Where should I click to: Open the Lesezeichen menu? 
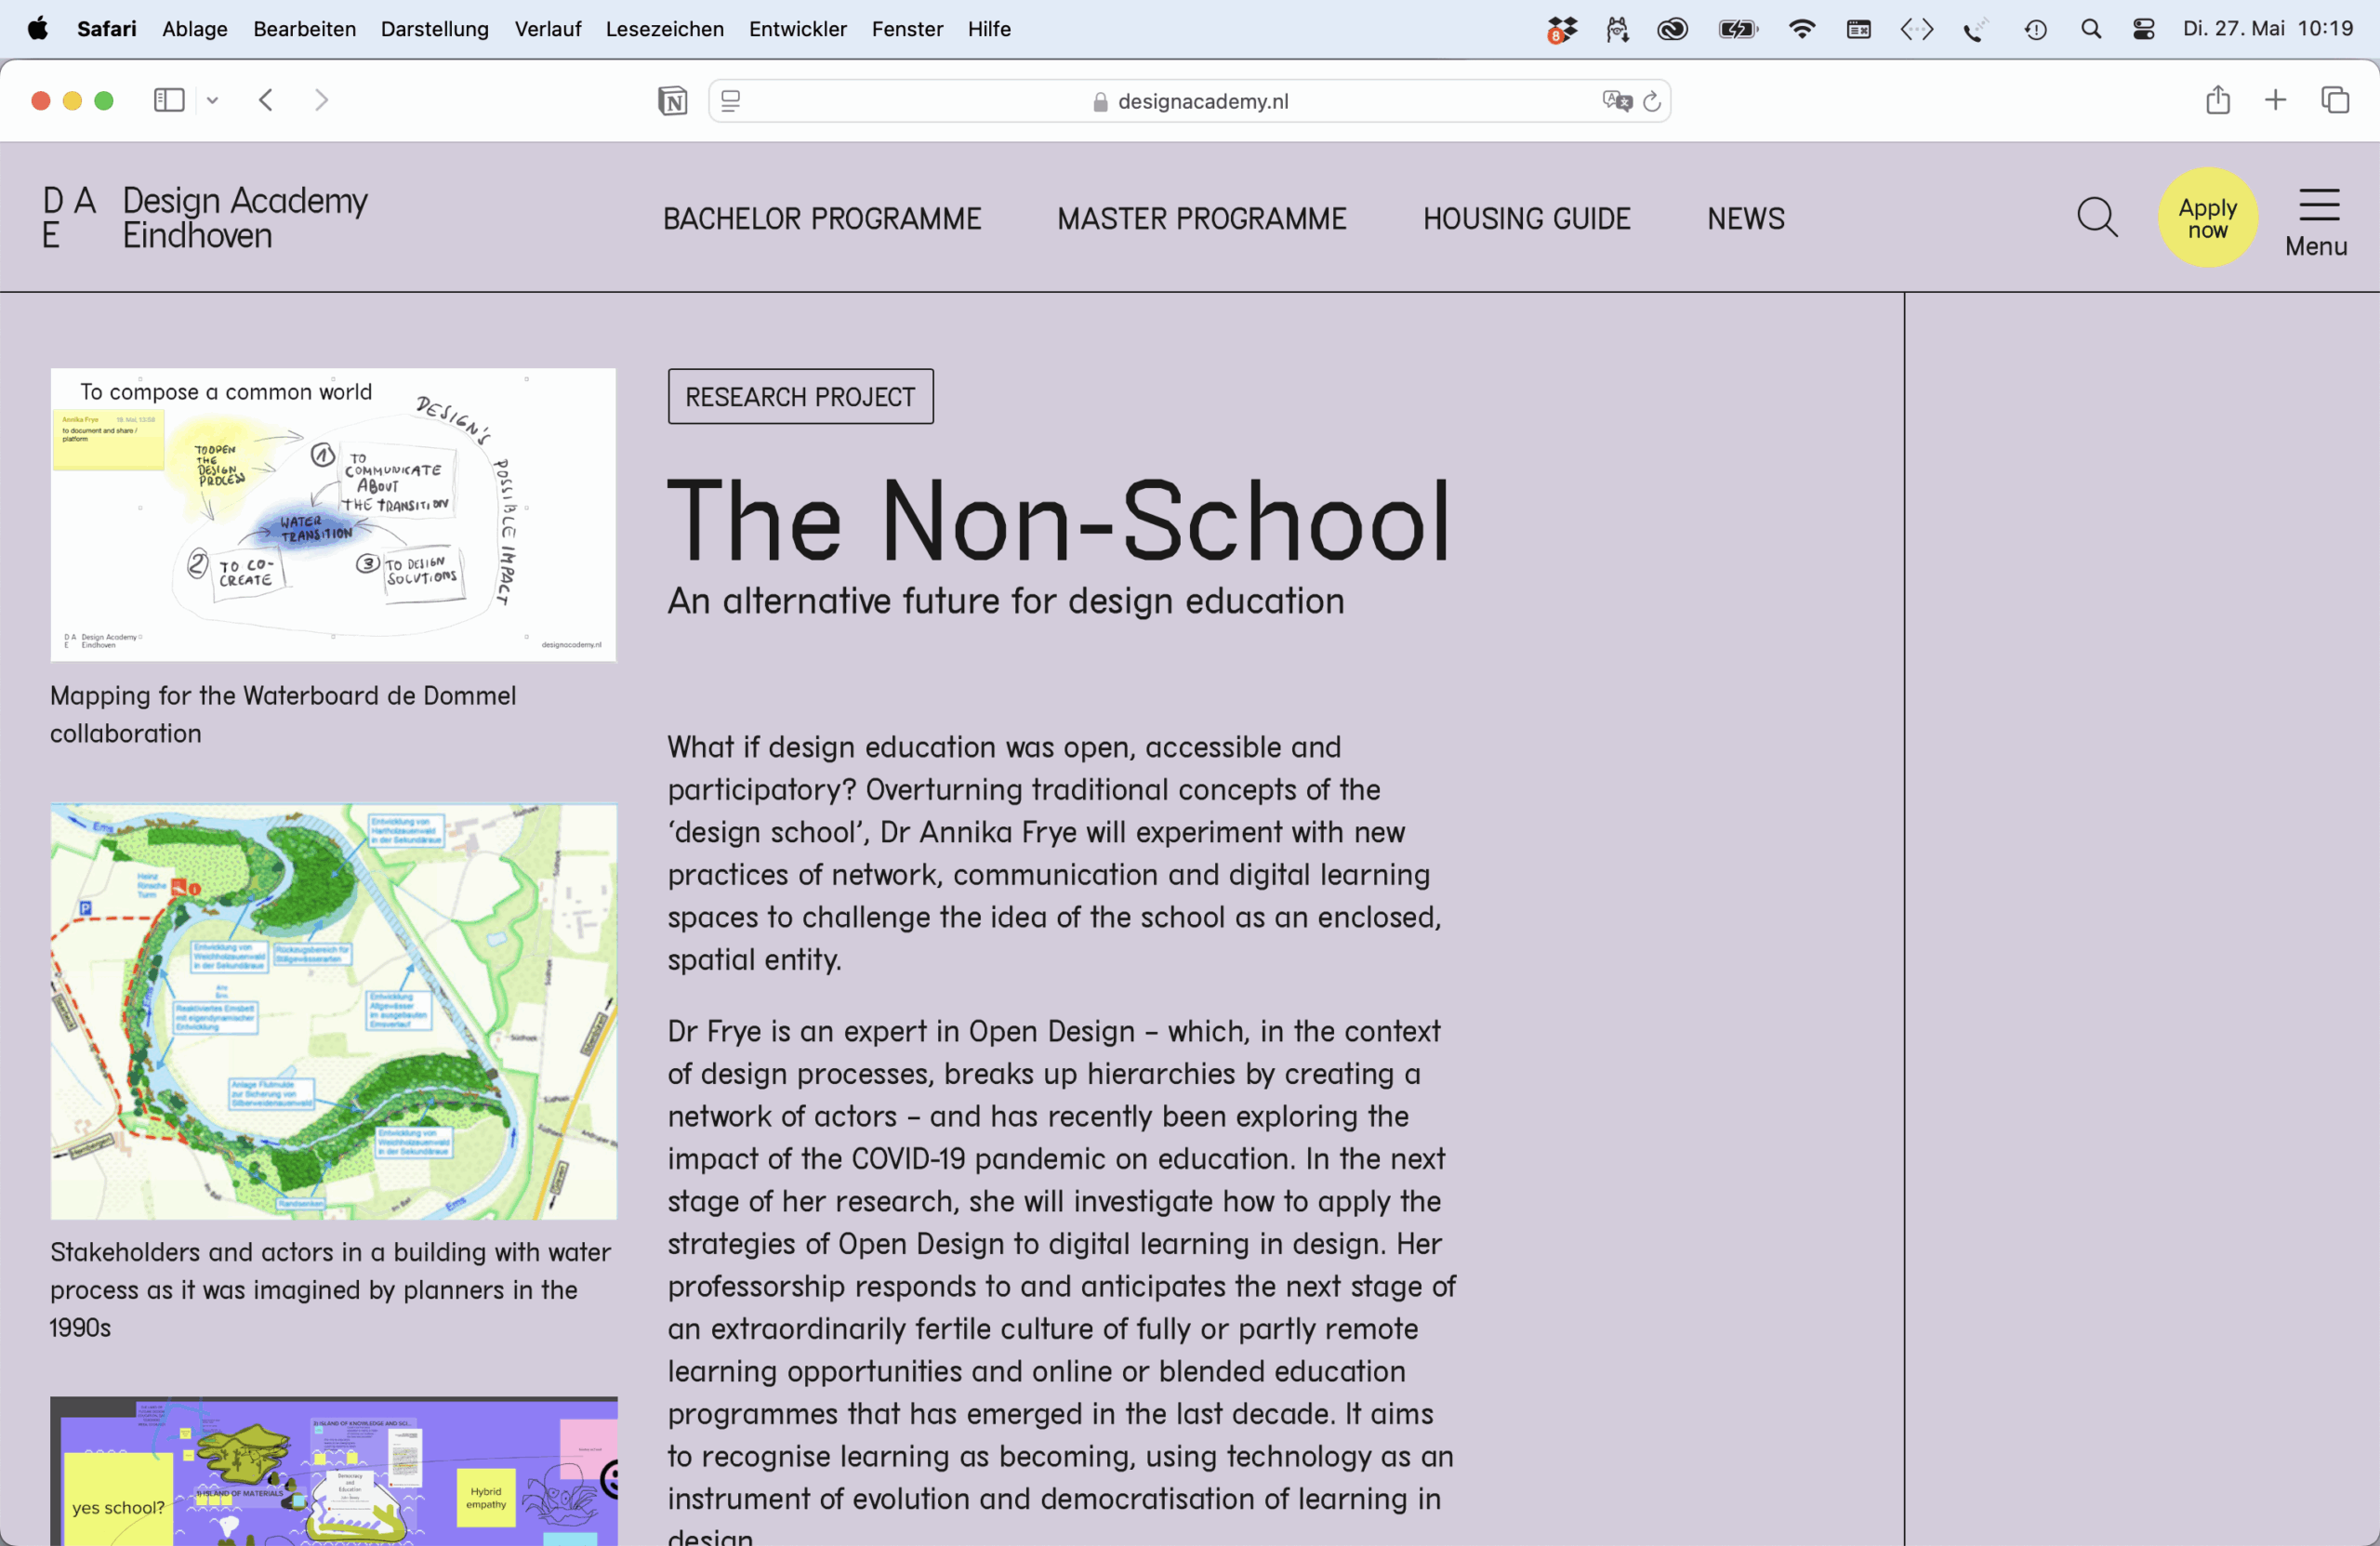pyautogui.click(x=665, y=28)
